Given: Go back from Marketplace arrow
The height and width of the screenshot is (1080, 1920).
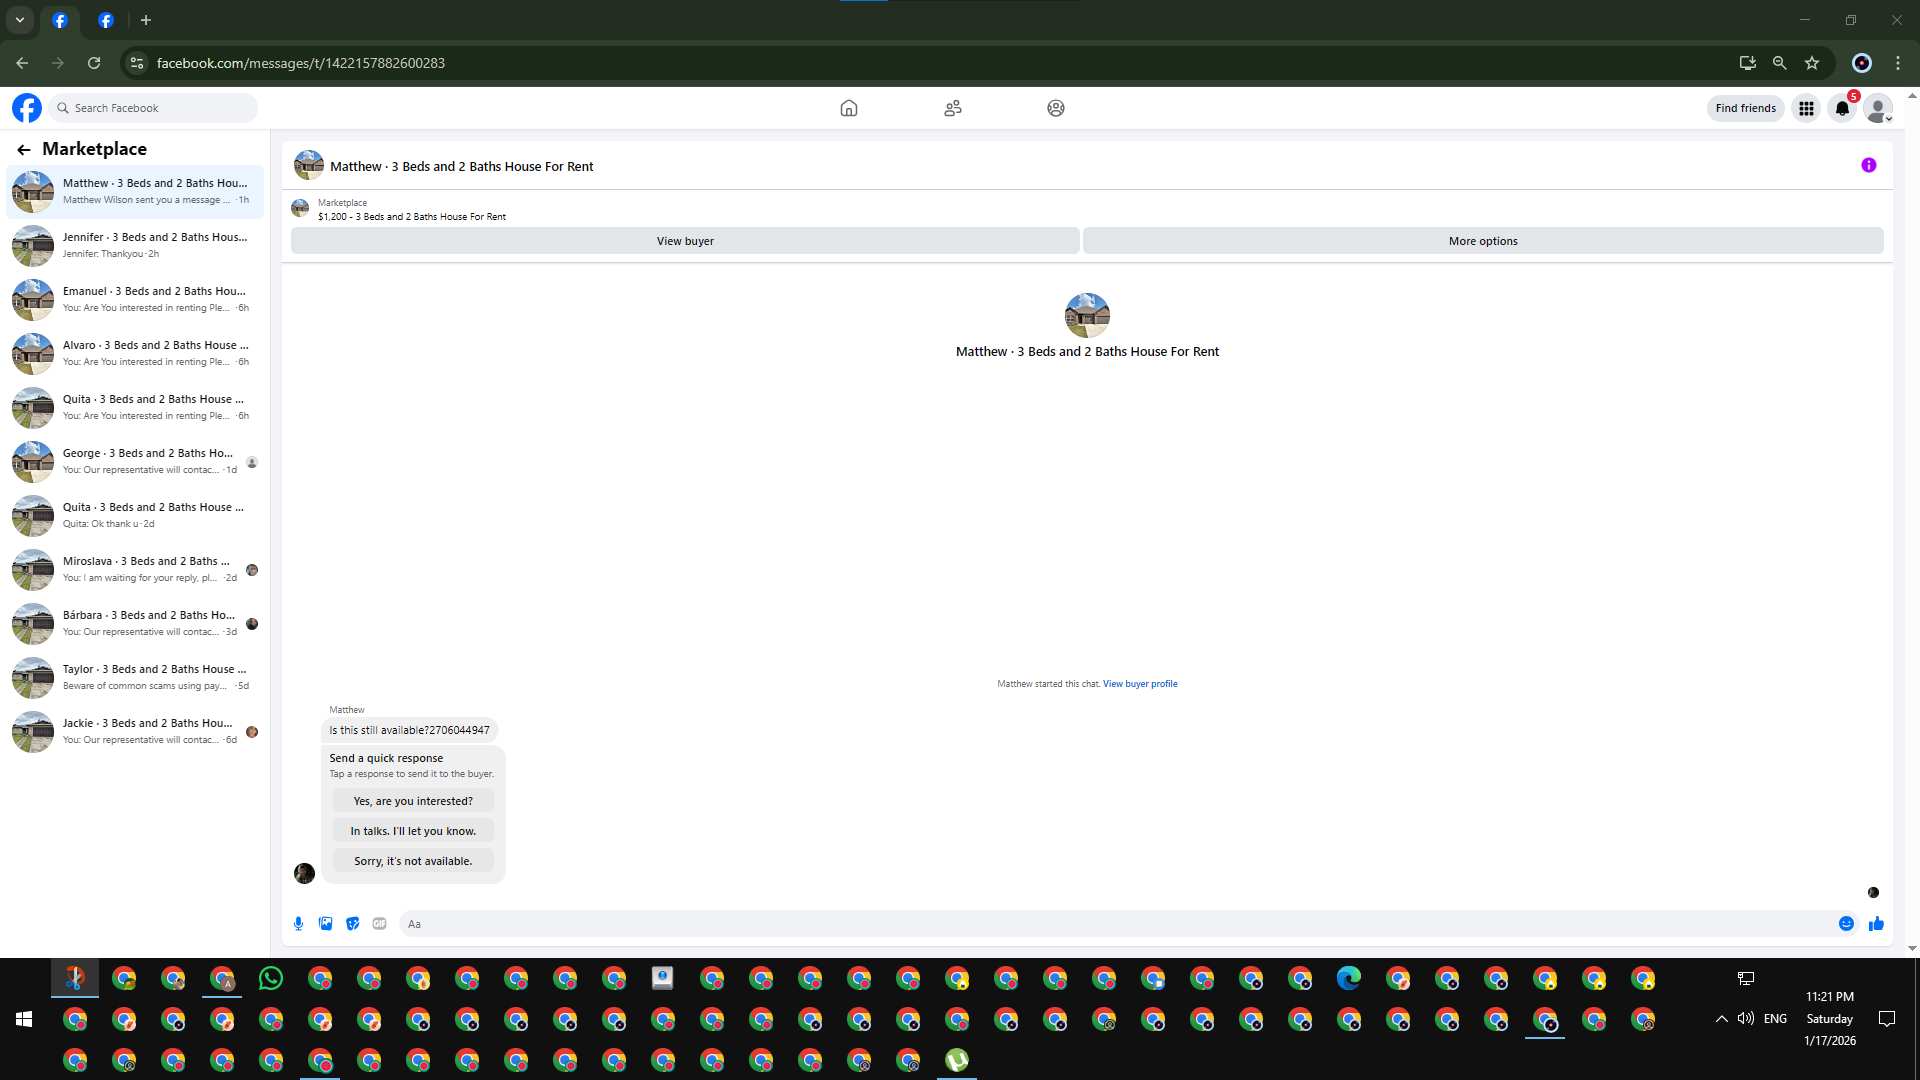Looking at the screenshot, I should (24, 149).
